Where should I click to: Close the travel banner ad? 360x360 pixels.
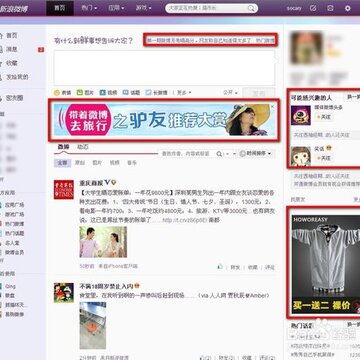click(272, 107)
